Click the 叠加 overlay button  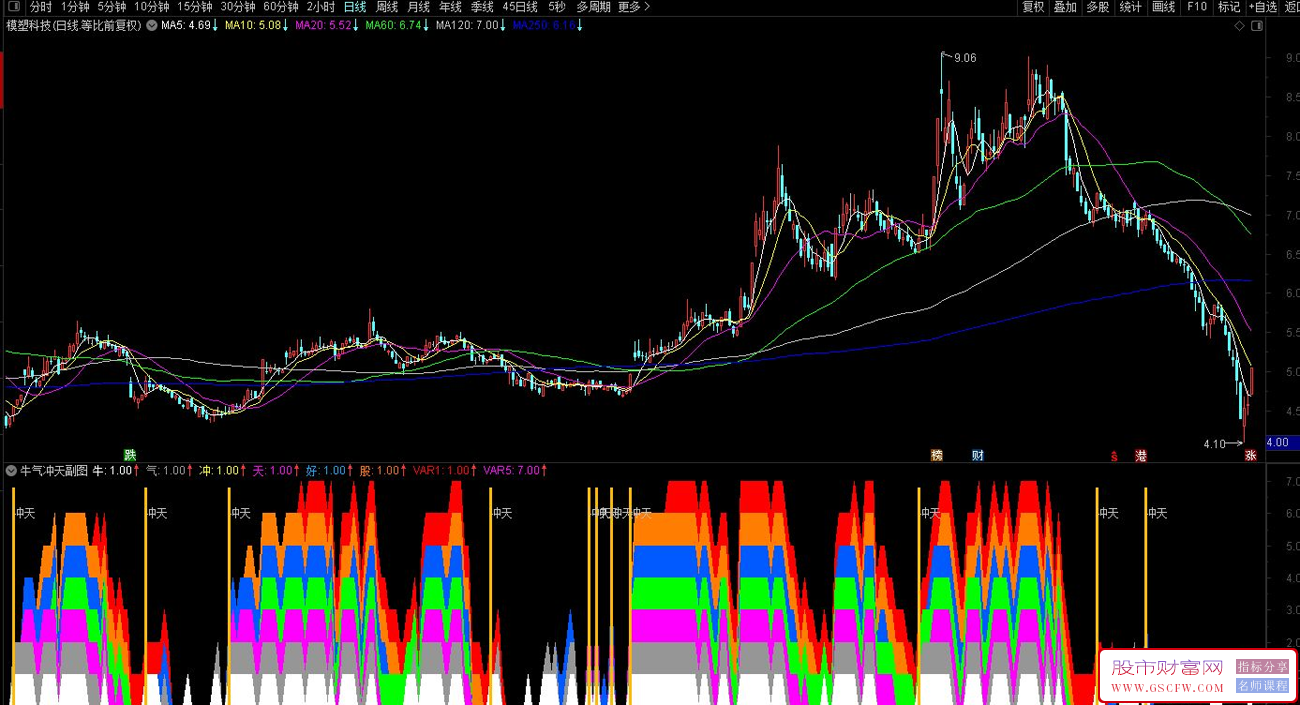(1065, 7)
